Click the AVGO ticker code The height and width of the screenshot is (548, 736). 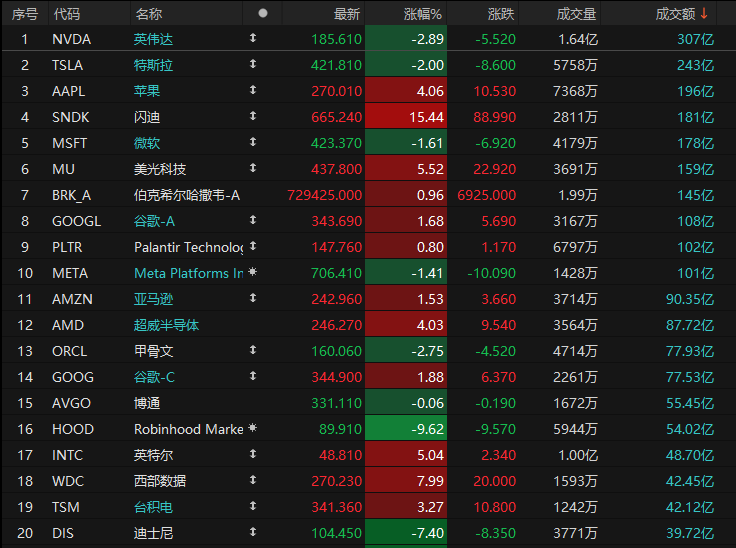point(71,403)
